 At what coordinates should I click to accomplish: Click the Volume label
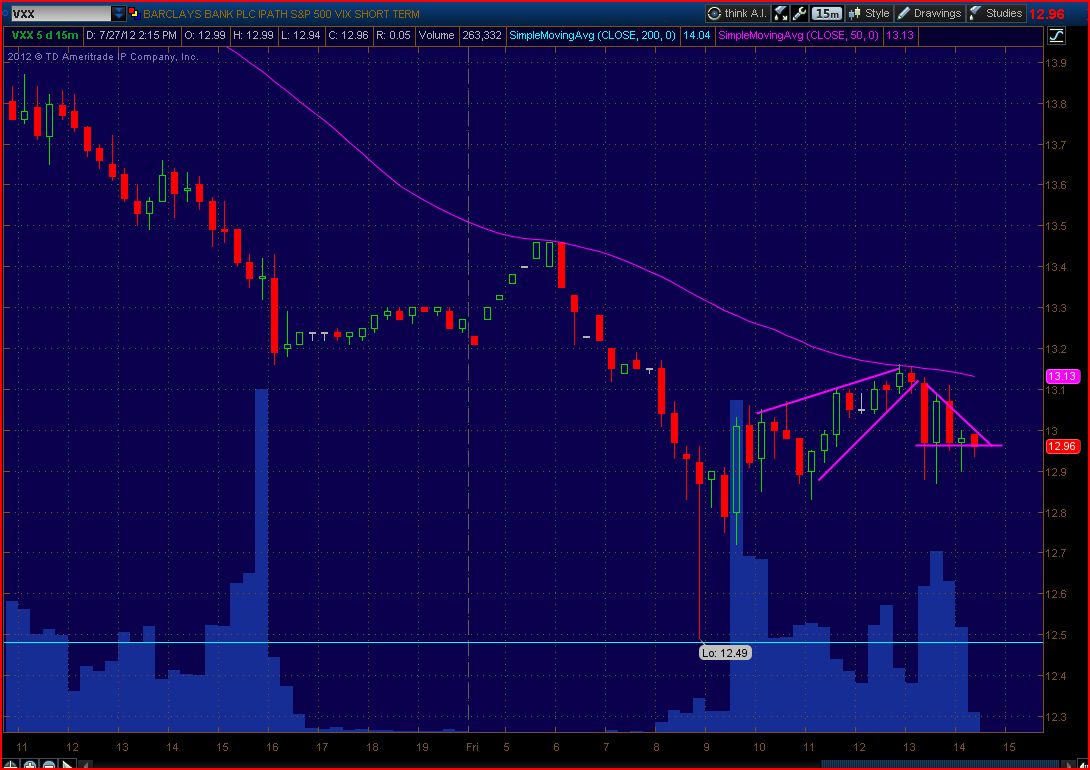(x=437, y=35)
